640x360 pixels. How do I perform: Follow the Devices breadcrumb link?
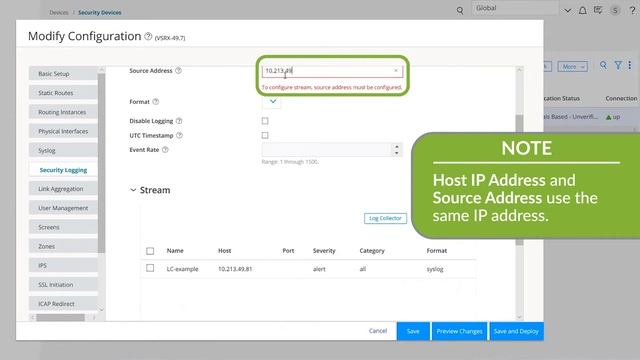pos(59,13)
